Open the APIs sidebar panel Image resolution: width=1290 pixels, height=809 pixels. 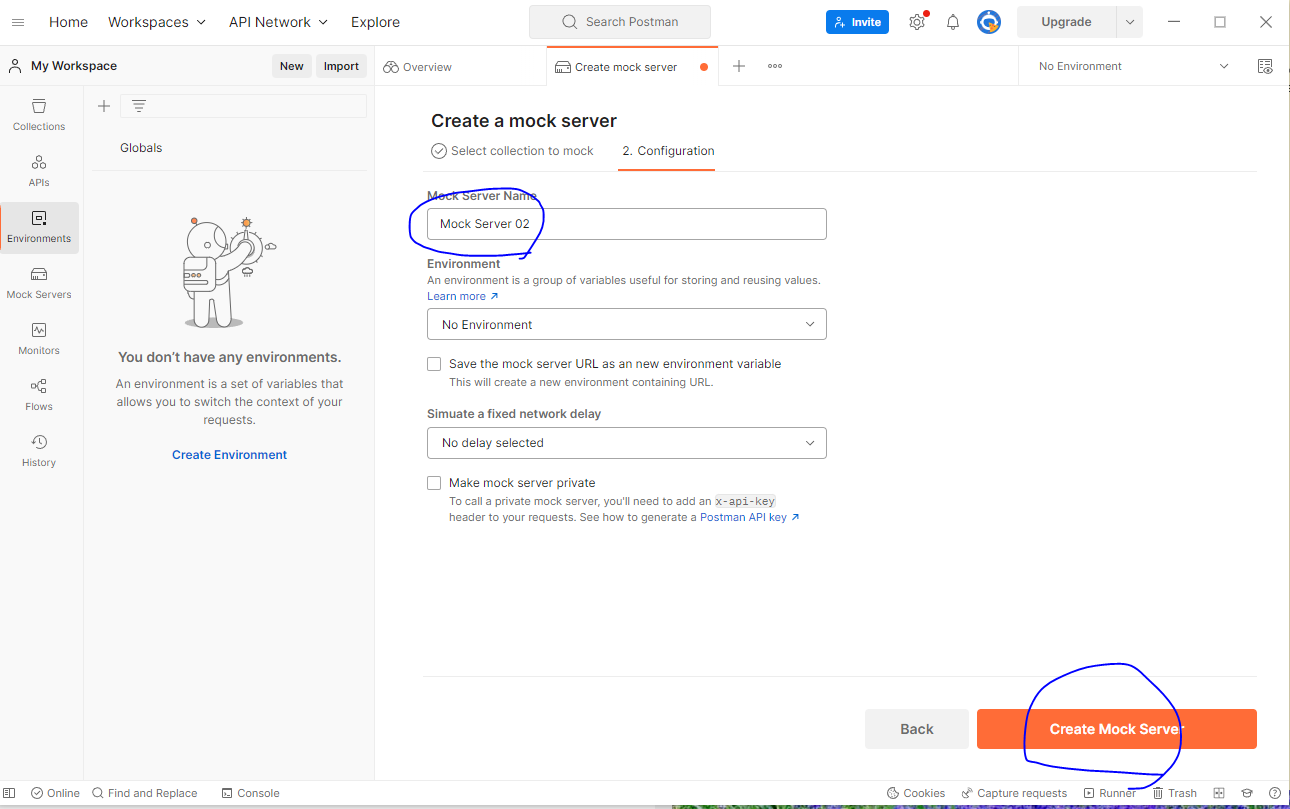point(39,171)
